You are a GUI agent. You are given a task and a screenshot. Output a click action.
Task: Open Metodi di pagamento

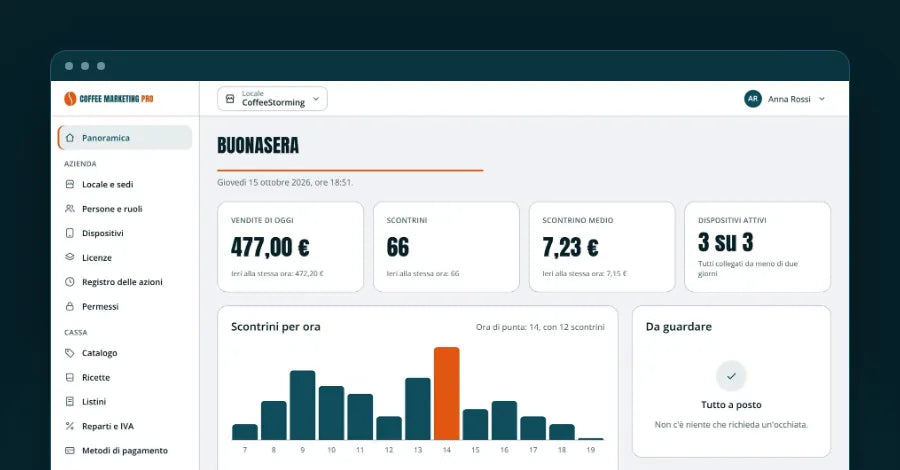[125, 450]
